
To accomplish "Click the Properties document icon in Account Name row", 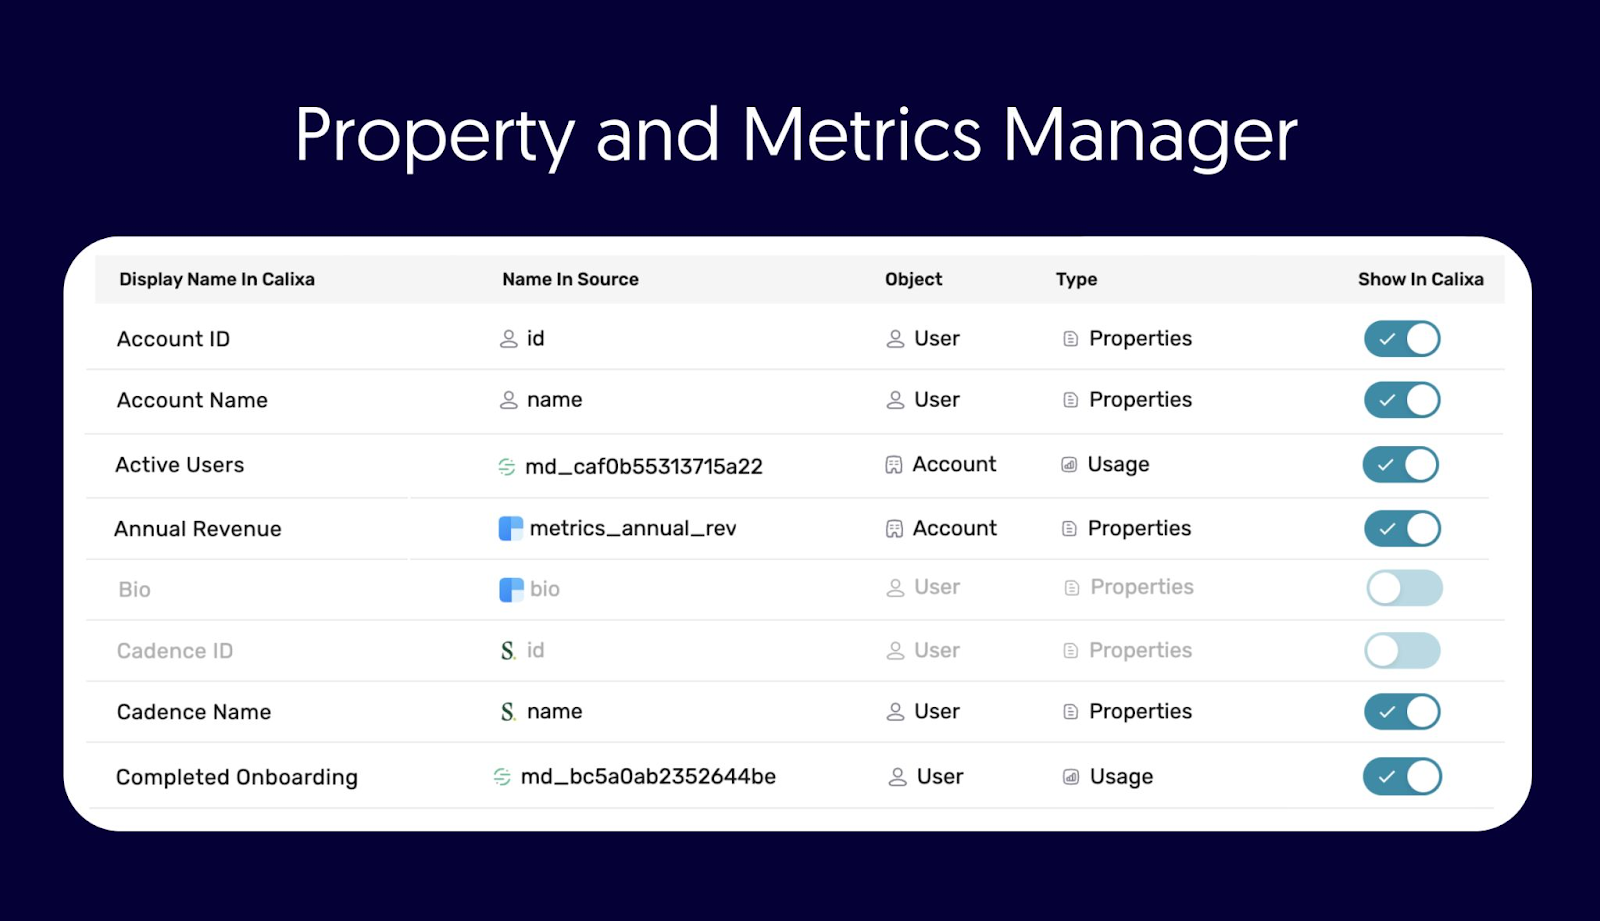I will click(1070, 400).
